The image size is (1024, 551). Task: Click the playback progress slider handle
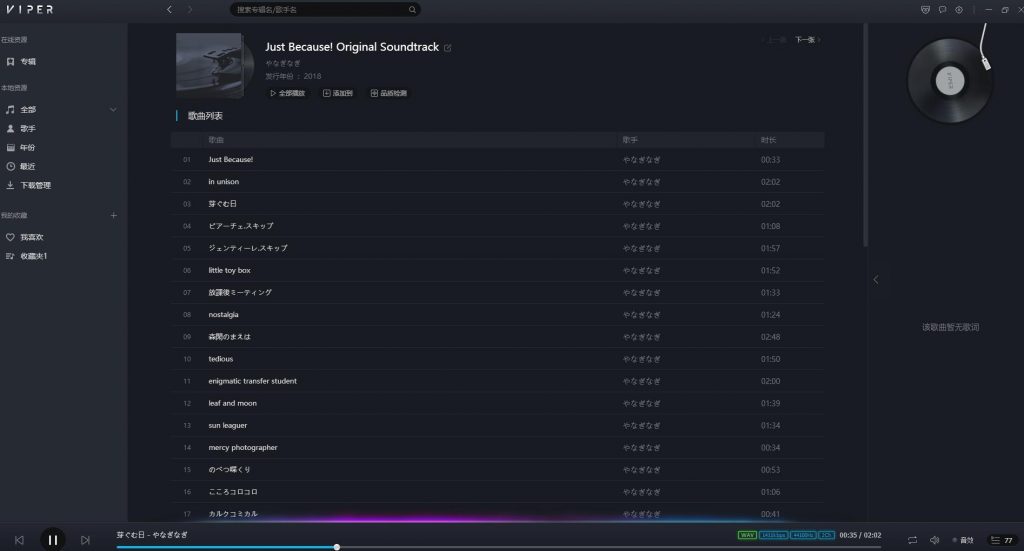[x=336, y=547]
